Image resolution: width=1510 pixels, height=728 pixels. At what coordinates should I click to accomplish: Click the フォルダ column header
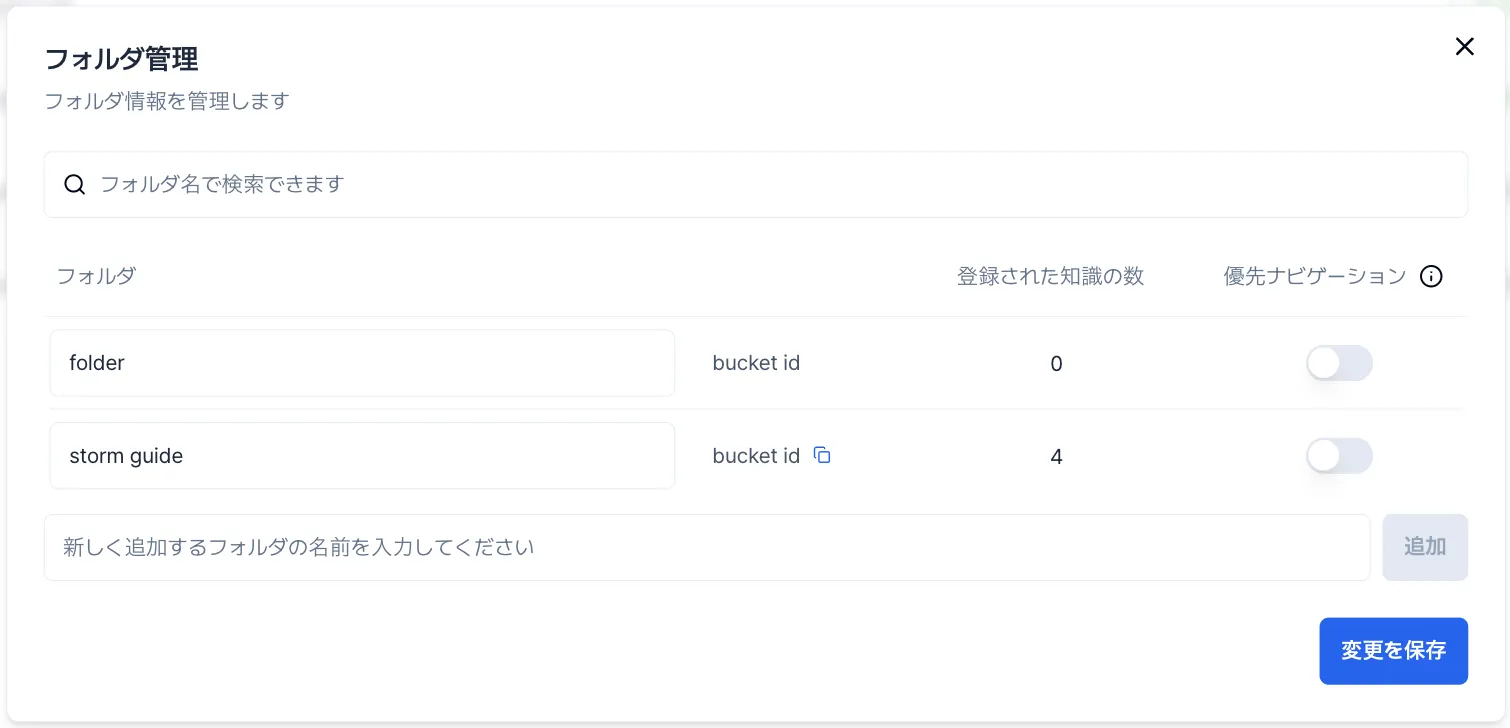[96, 276]
